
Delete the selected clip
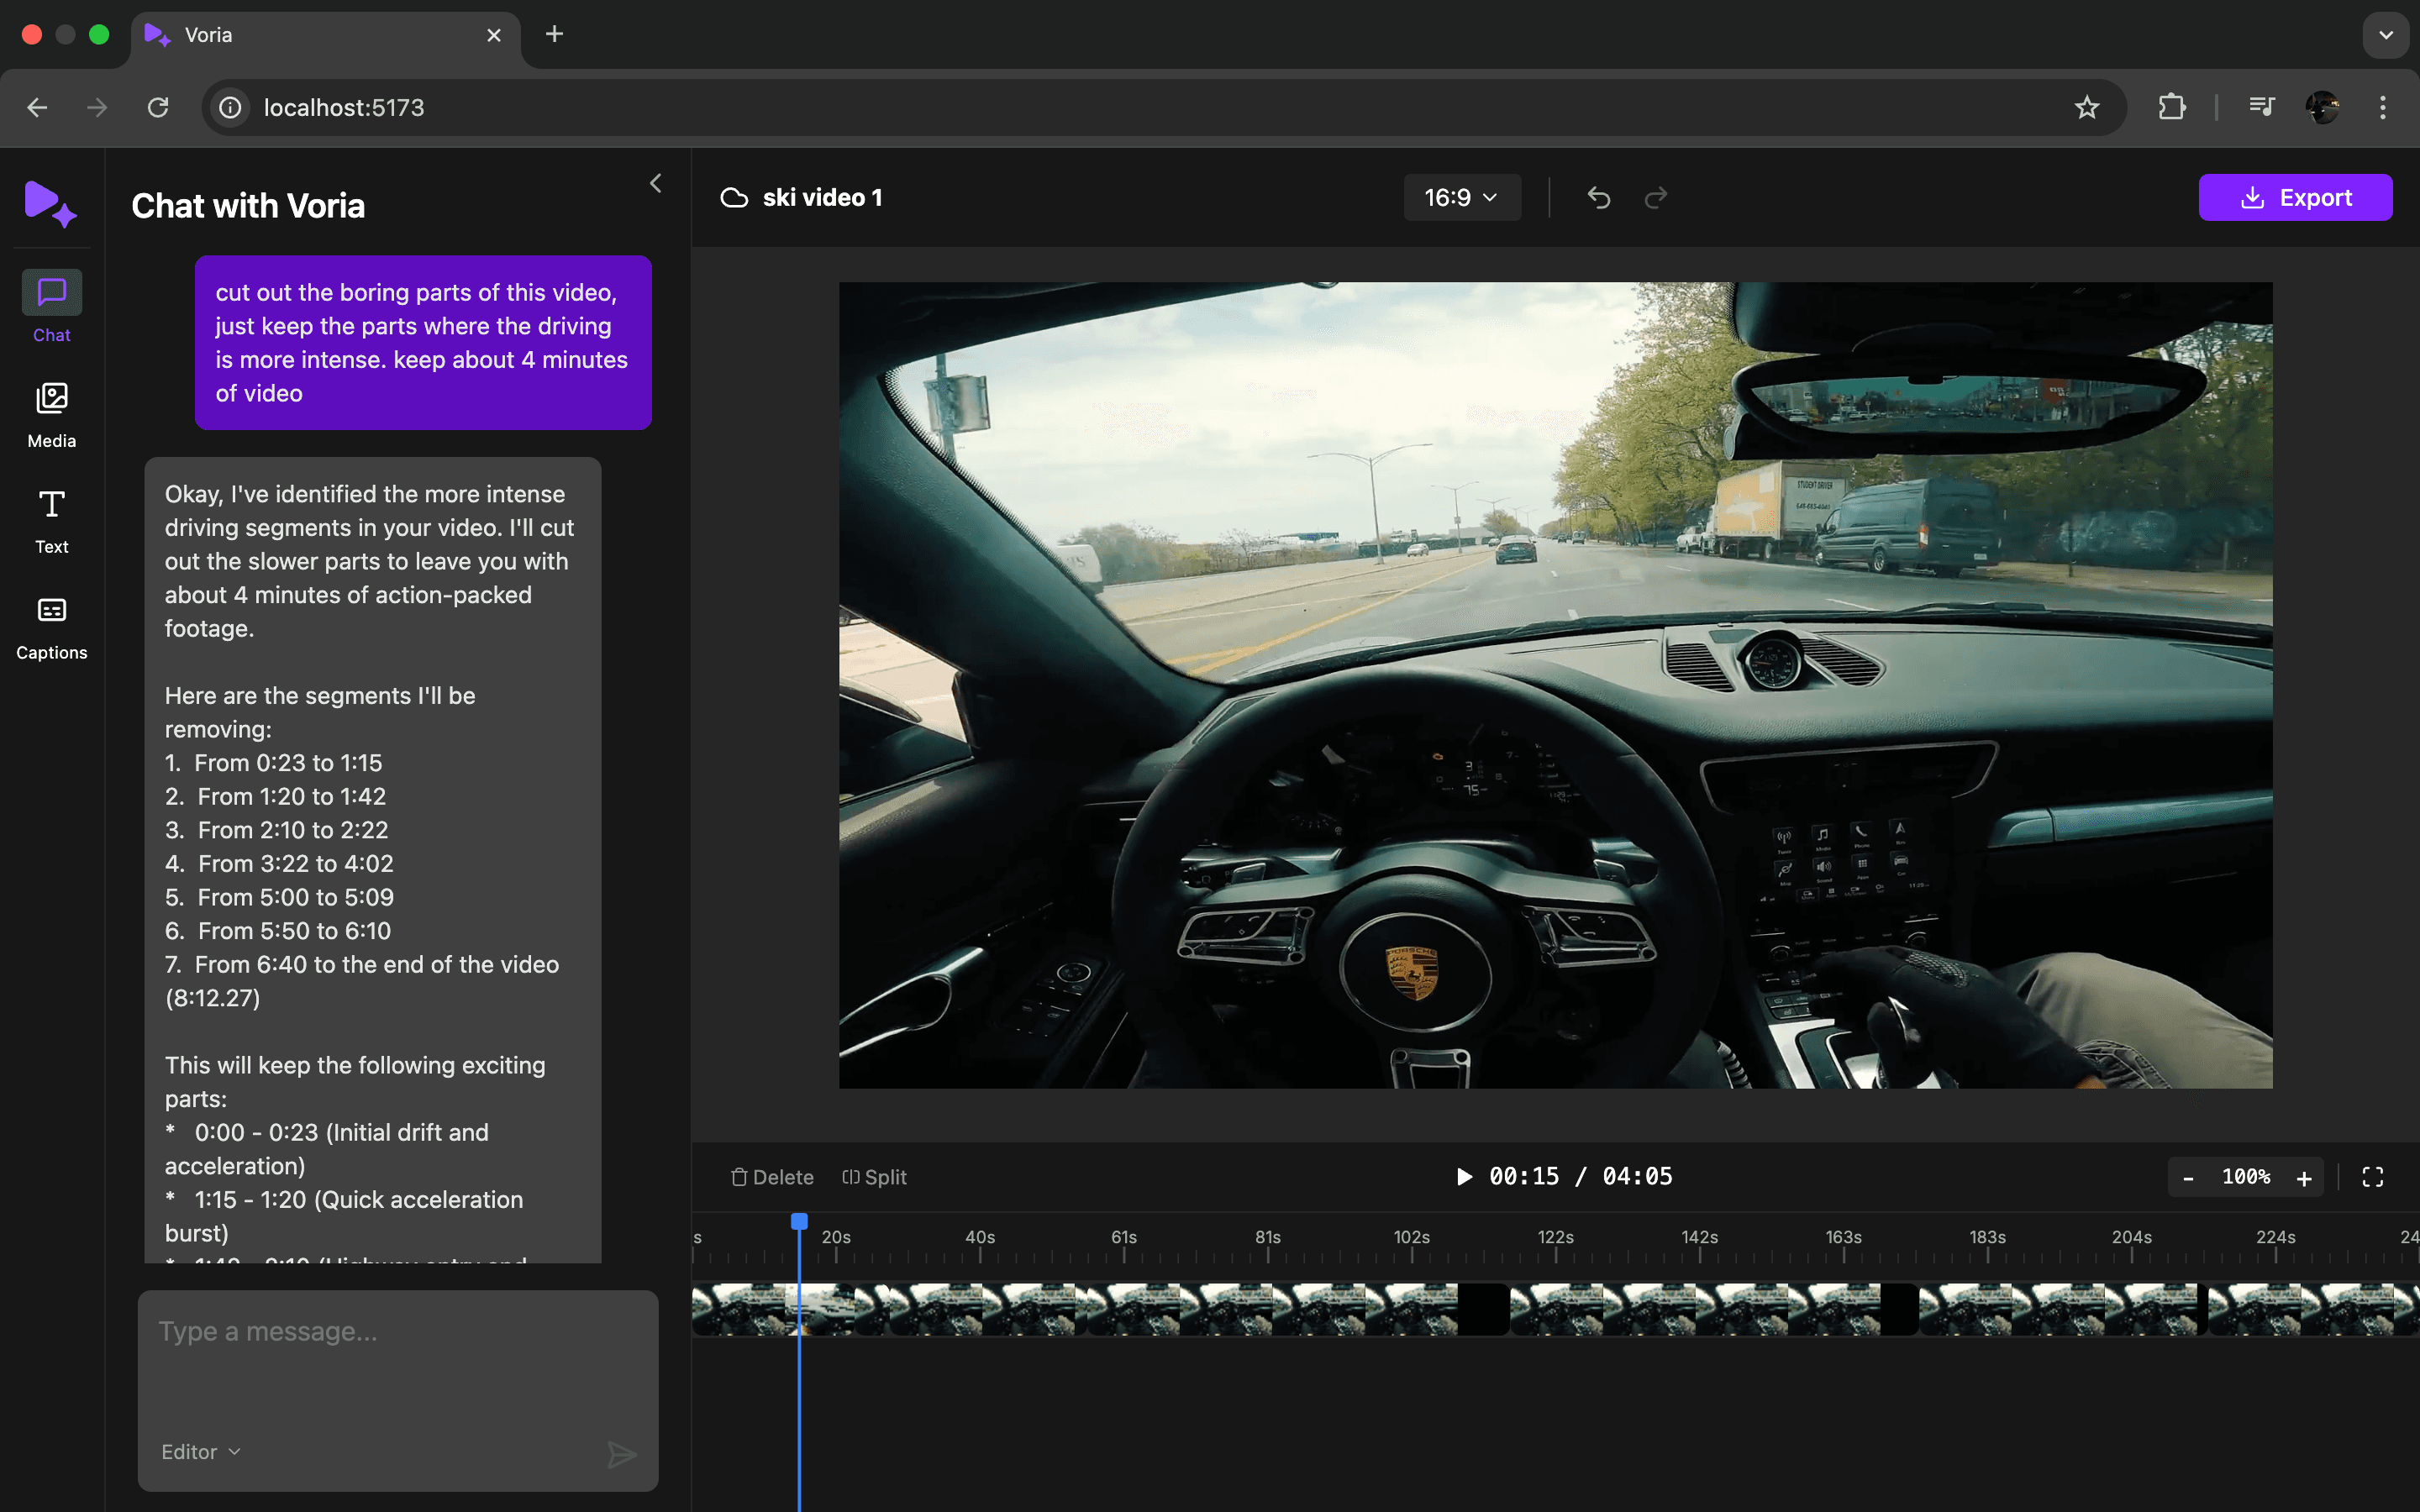click(772, 1177)
